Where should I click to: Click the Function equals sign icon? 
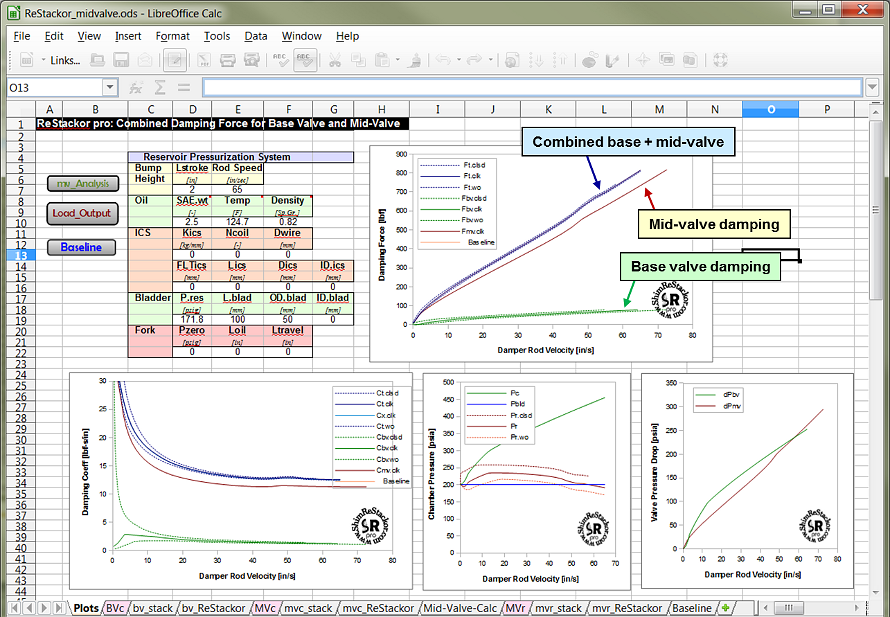(183, 87)
